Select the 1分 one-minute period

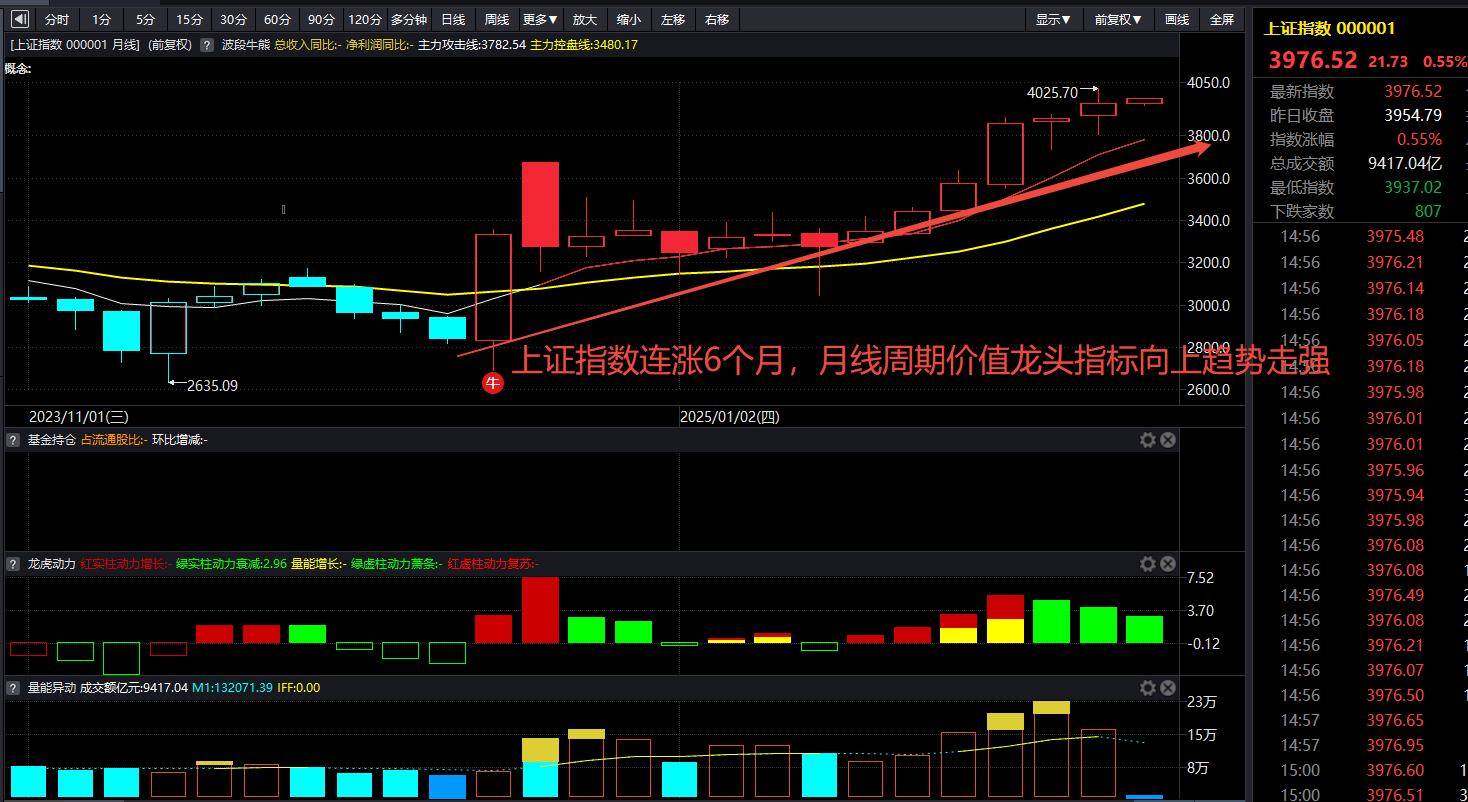click(x=102, y=19)
